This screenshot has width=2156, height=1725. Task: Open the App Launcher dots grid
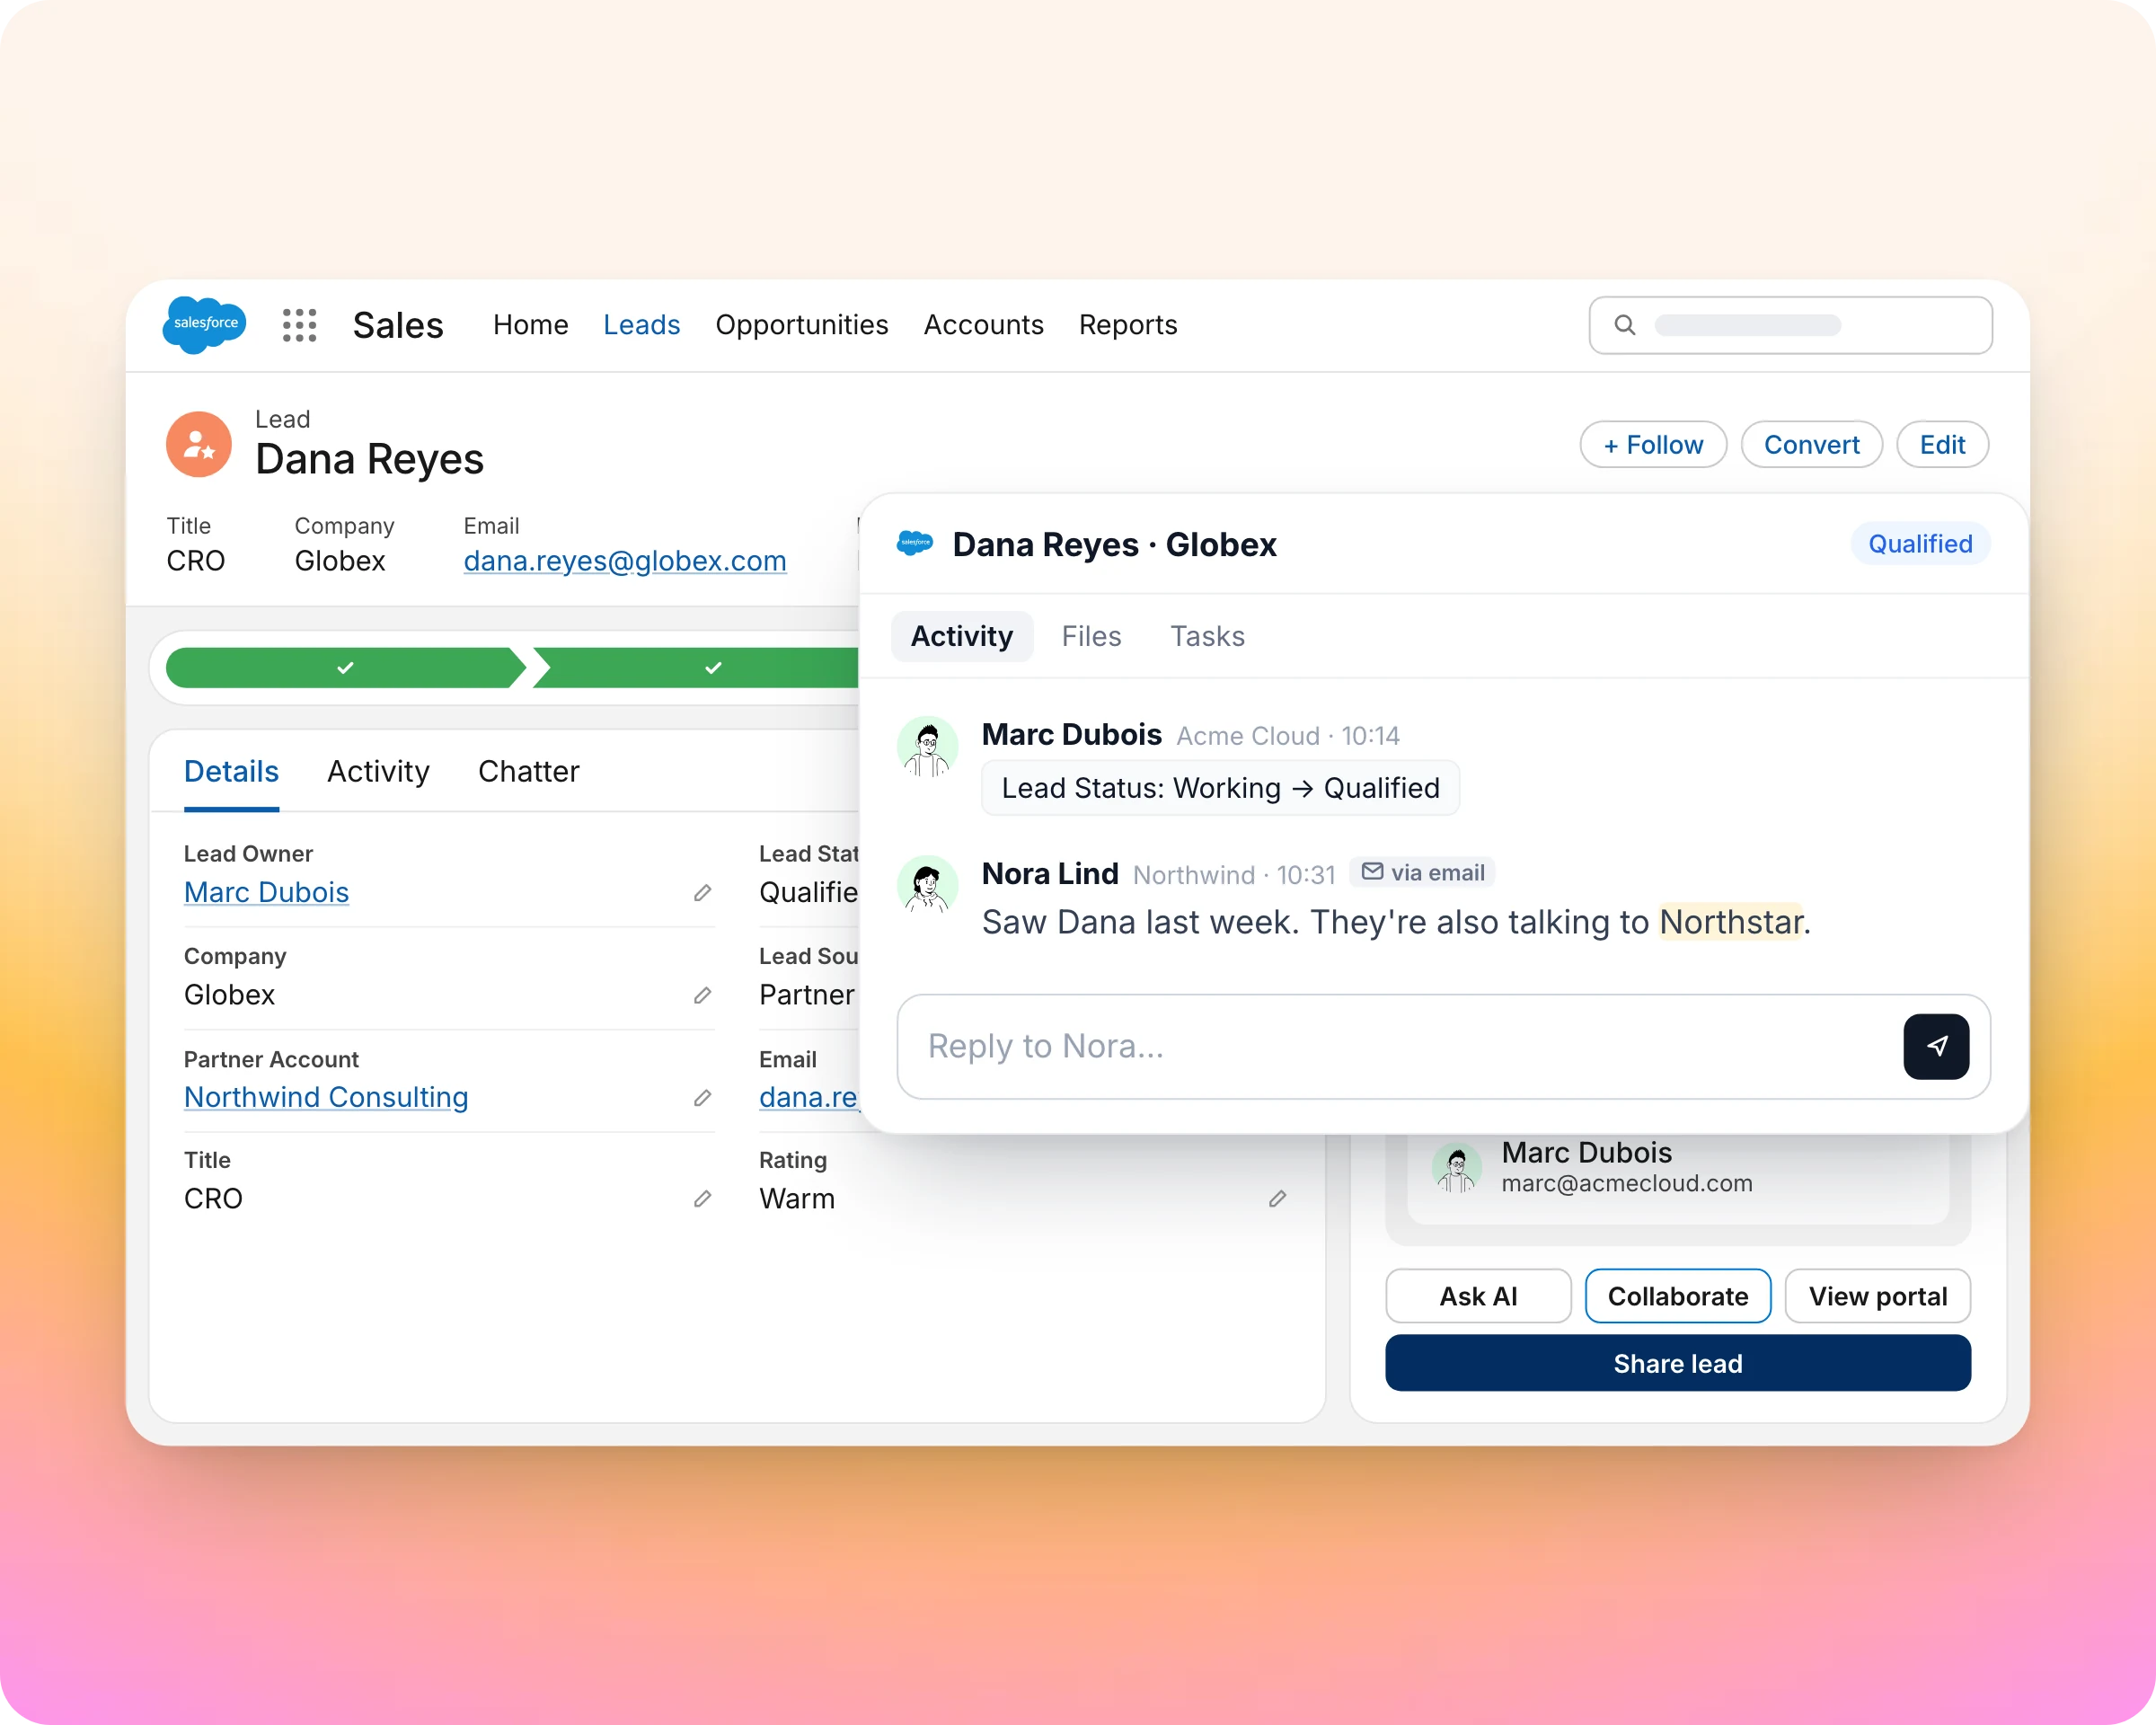tap(299, 325)
